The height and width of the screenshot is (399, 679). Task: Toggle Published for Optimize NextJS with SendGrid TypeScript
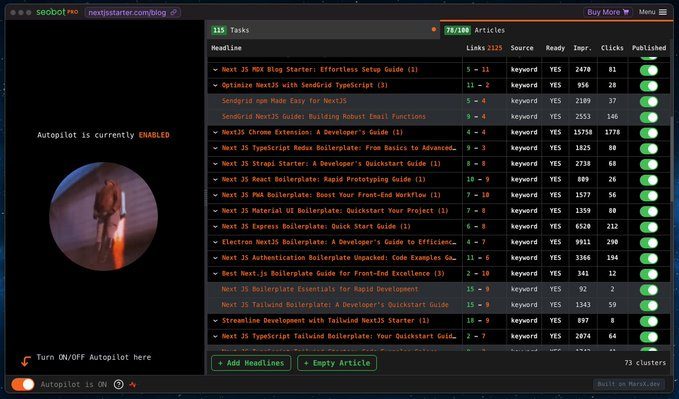(649, 85)
